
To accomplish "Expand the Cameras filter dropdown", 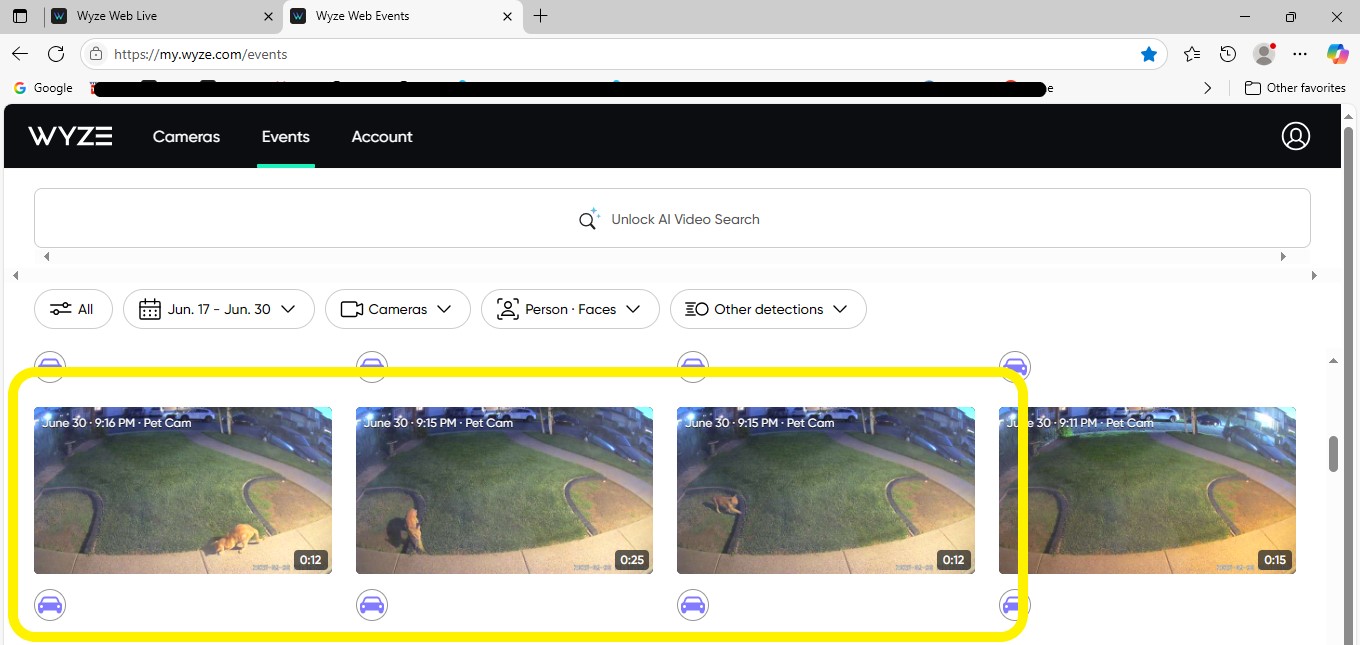I will click(397, 309).
